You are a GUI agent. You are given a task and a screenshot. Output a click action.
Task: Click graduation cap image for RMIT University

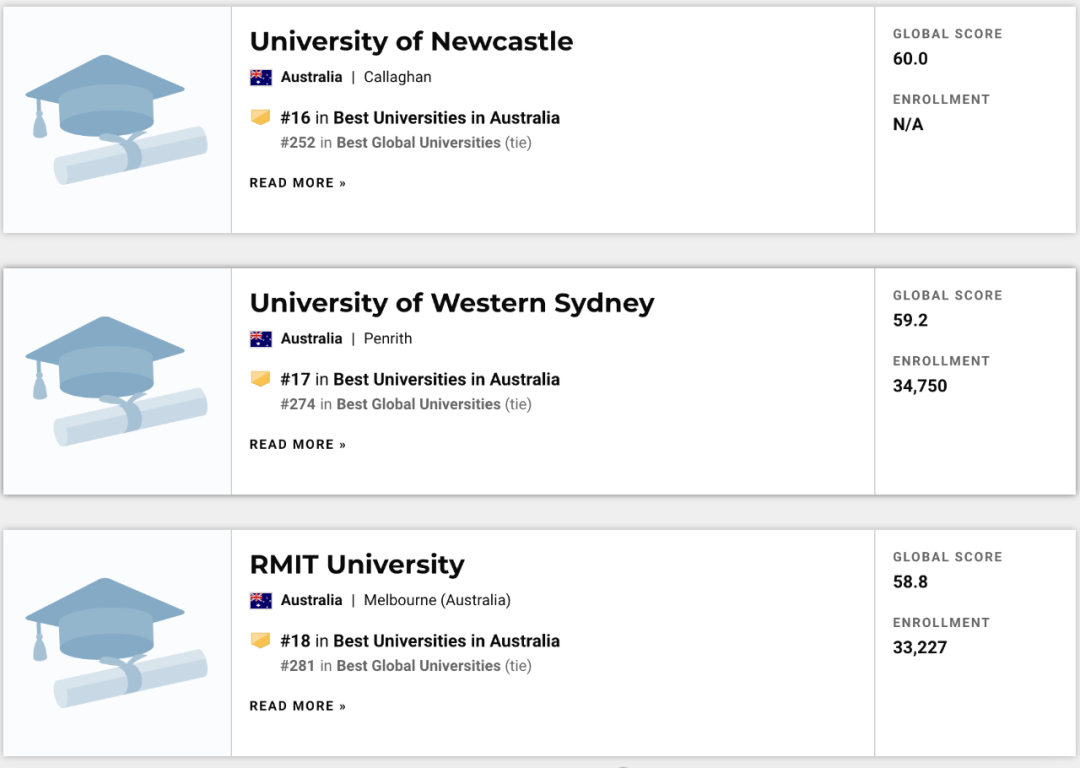pos(116,643)
